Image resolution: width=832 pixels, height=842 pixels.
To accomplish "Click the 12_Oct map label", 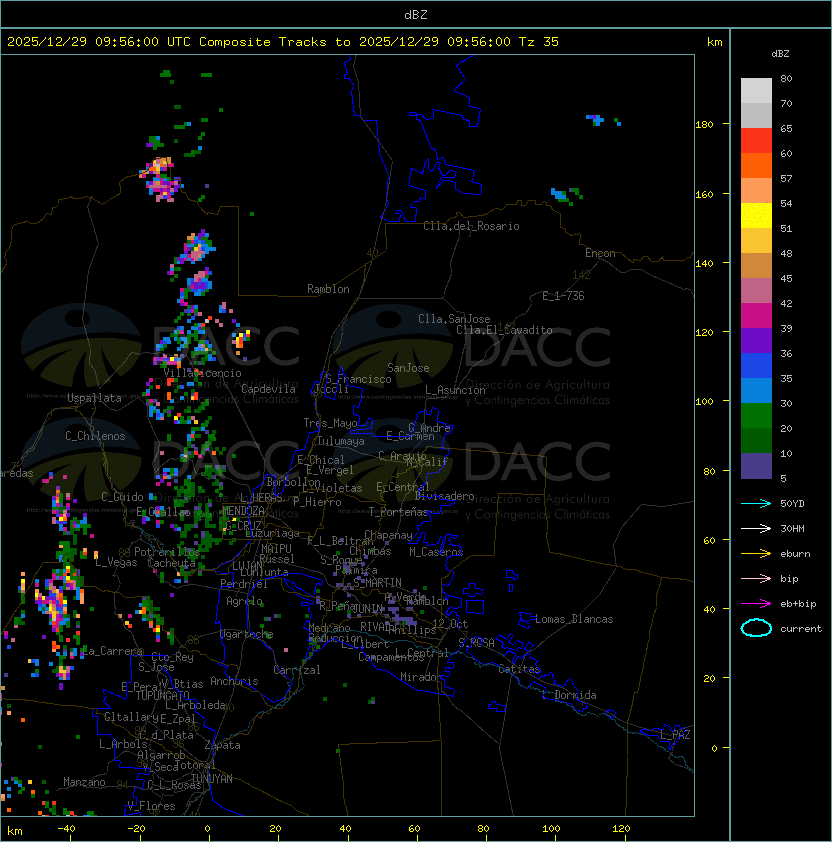I will [450, 624].
